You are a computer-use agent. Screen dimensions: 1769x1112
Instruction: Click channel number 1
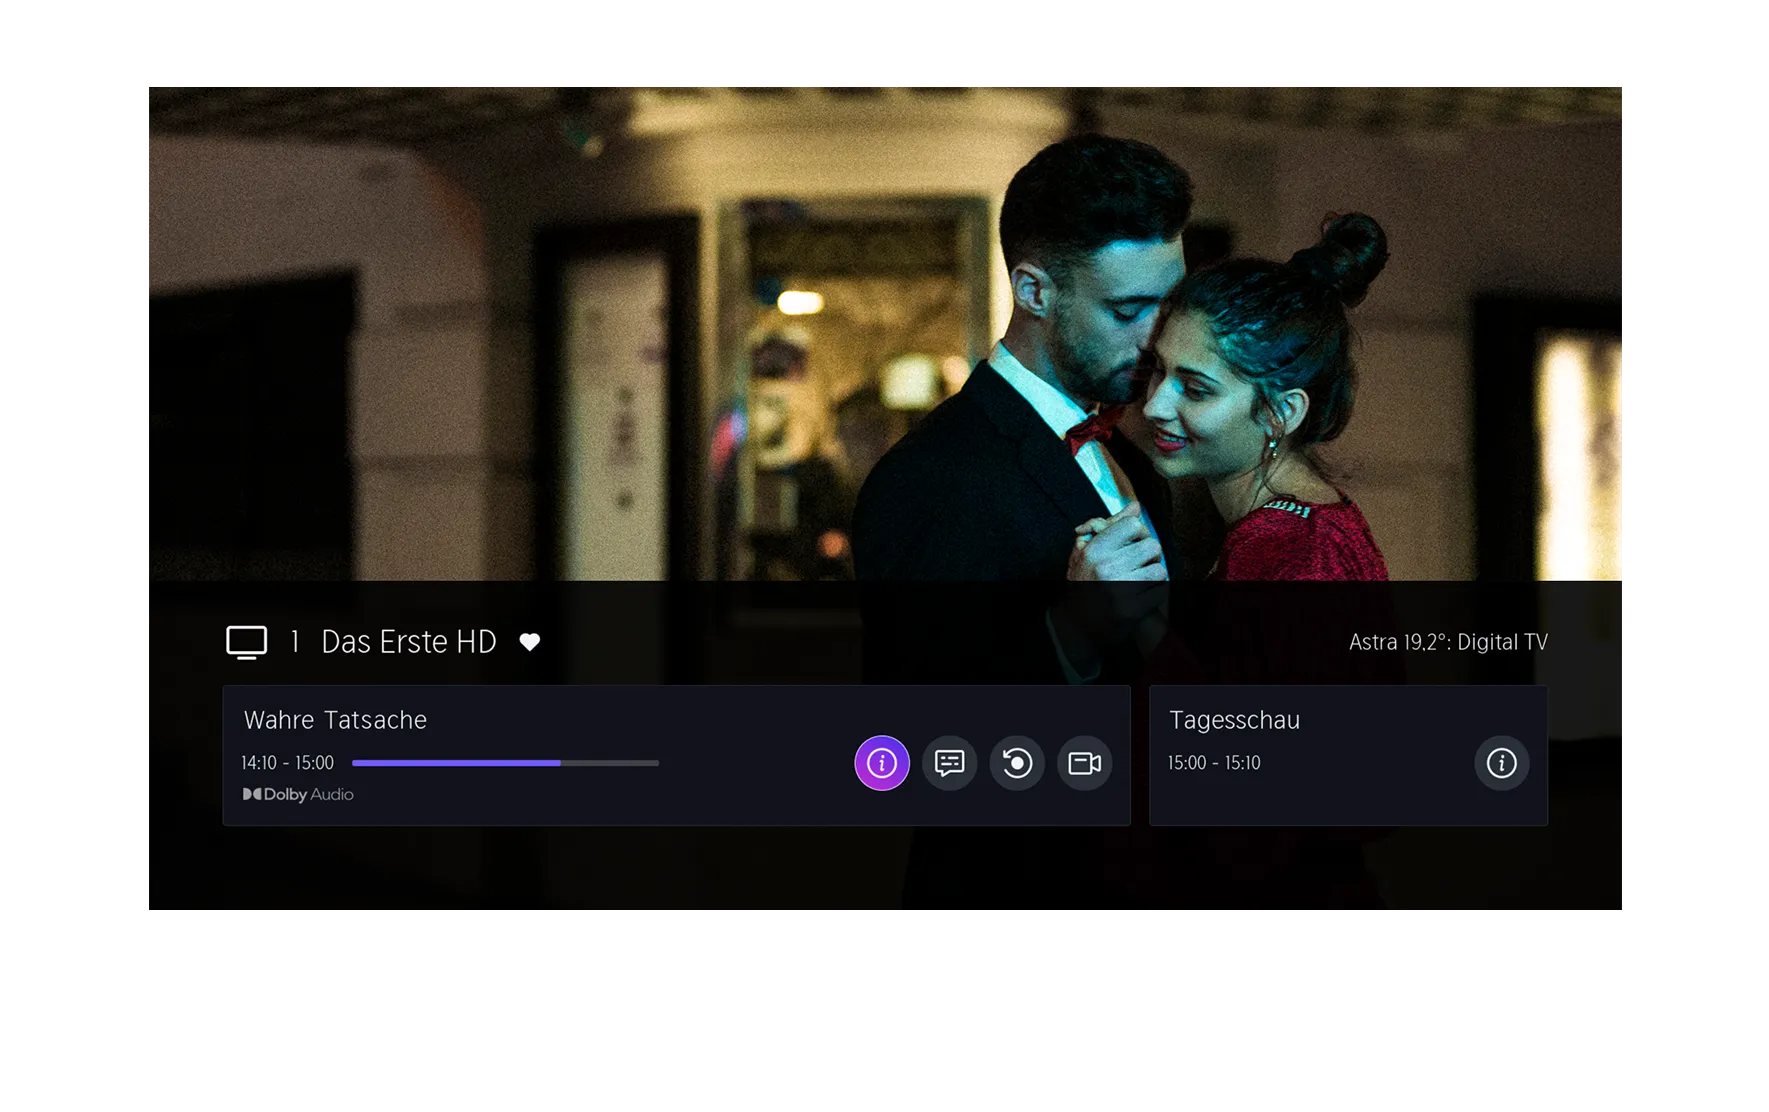tap(295, 642)
